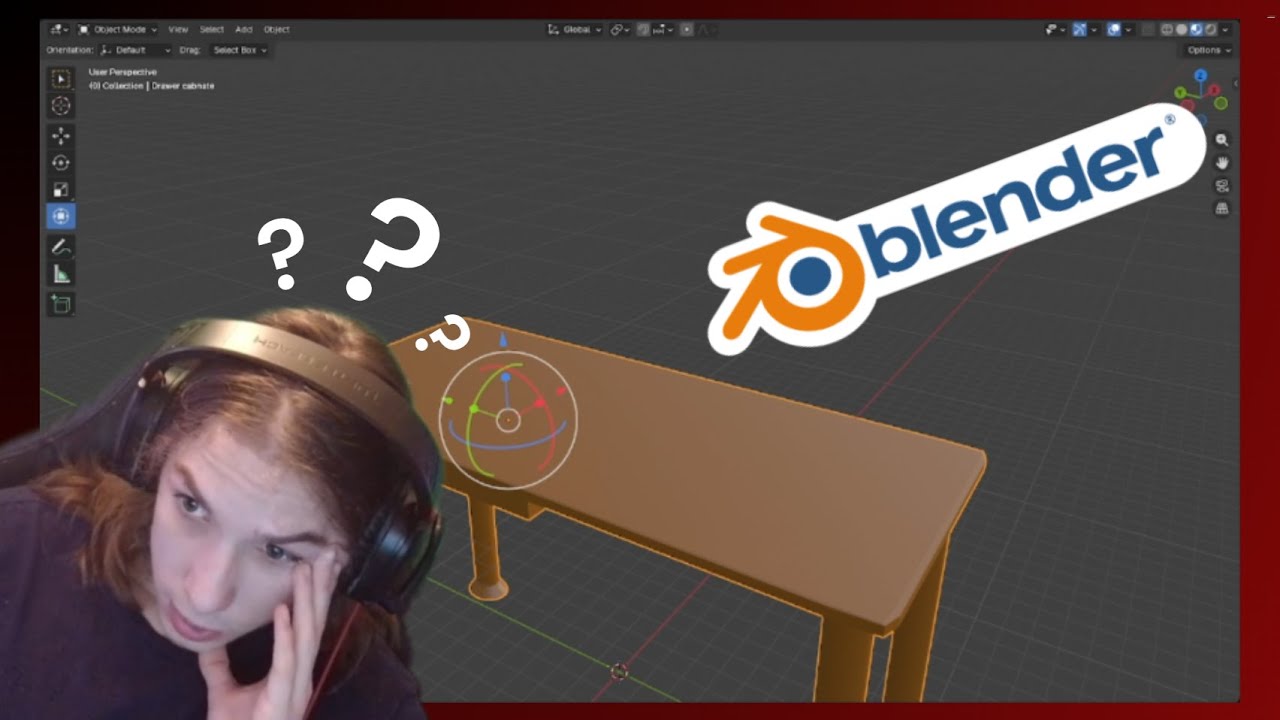This screenshot has height=720, width=1280.
Task: Toggle show gizmos button
Action: click(1079, 30)
